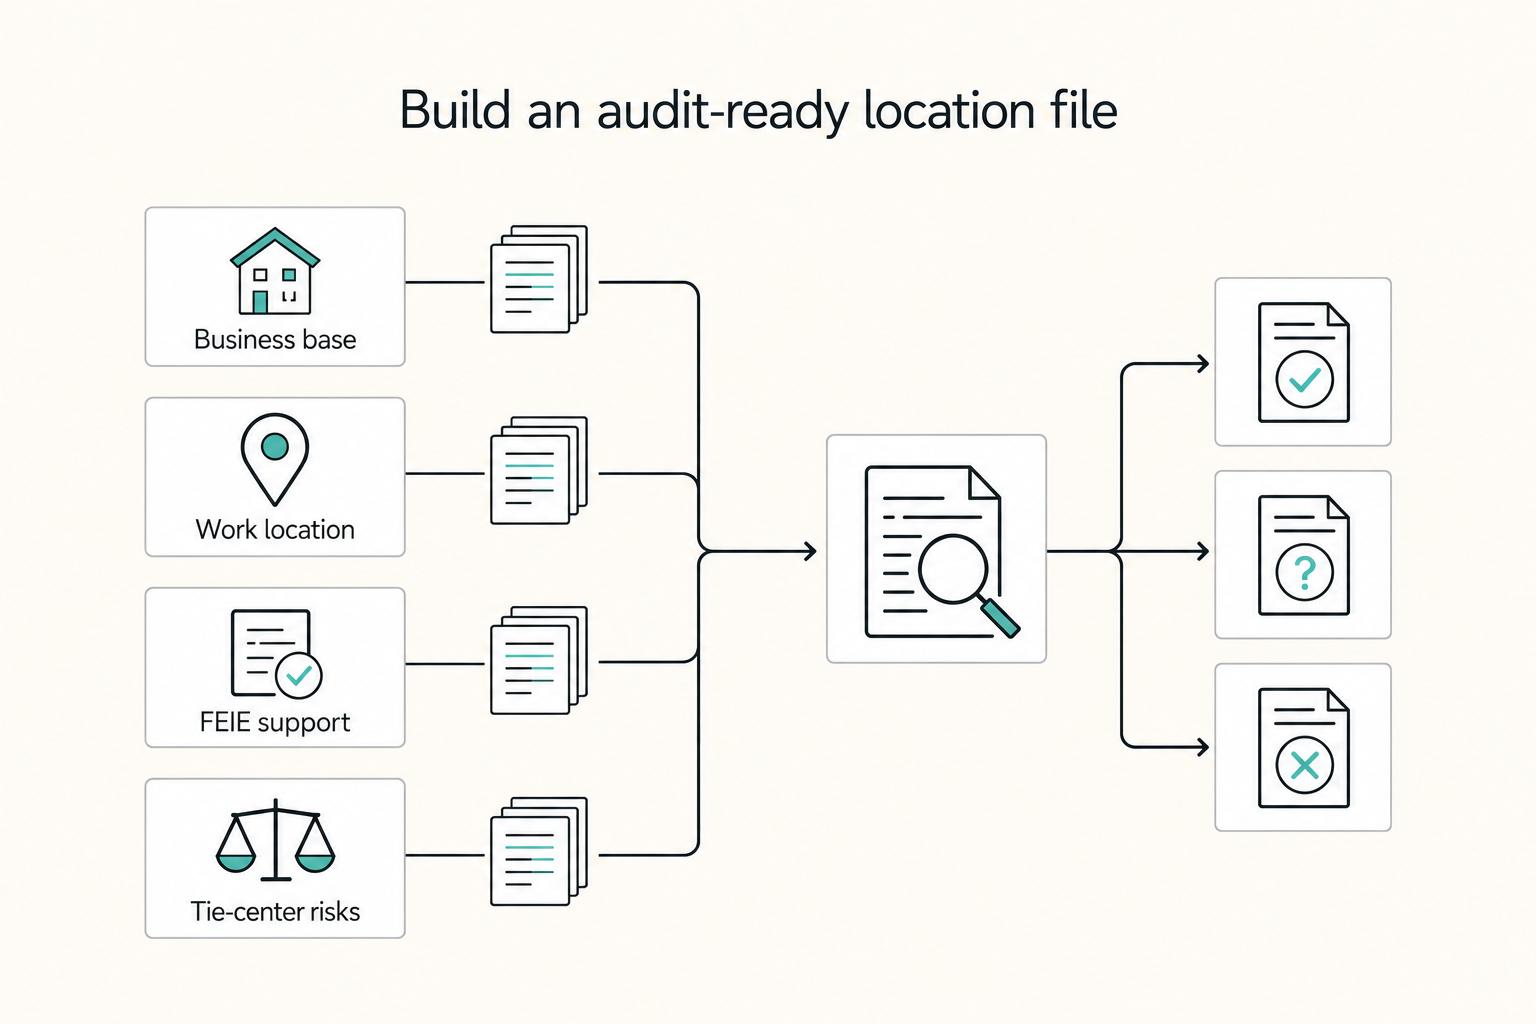Click arrowhead pointing into the review box
1536x1024 pixels.
[810, 551]
